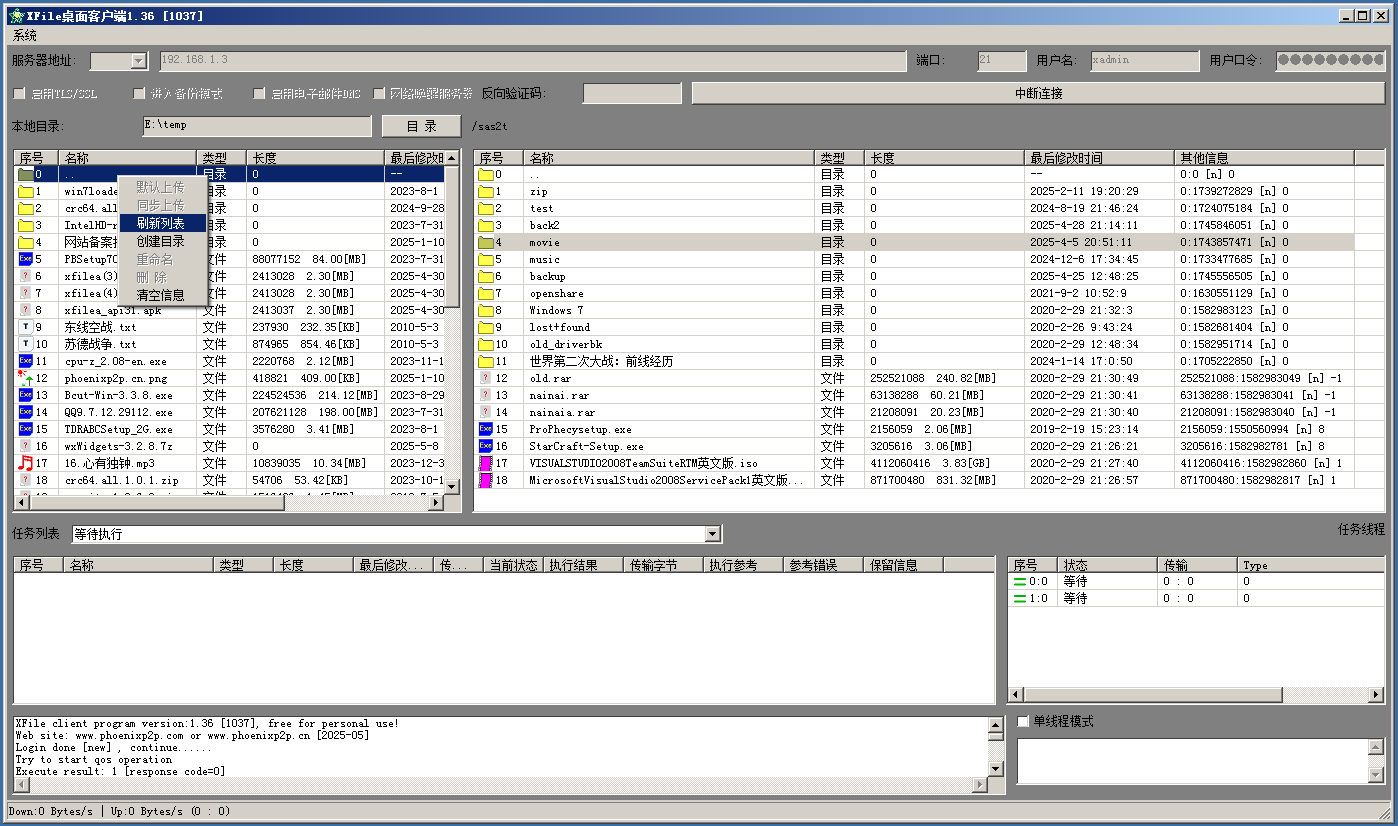Click the text file icon for 苏德战争.txt
Viewport: 1398px width, 826px height.
click(26, 344)
